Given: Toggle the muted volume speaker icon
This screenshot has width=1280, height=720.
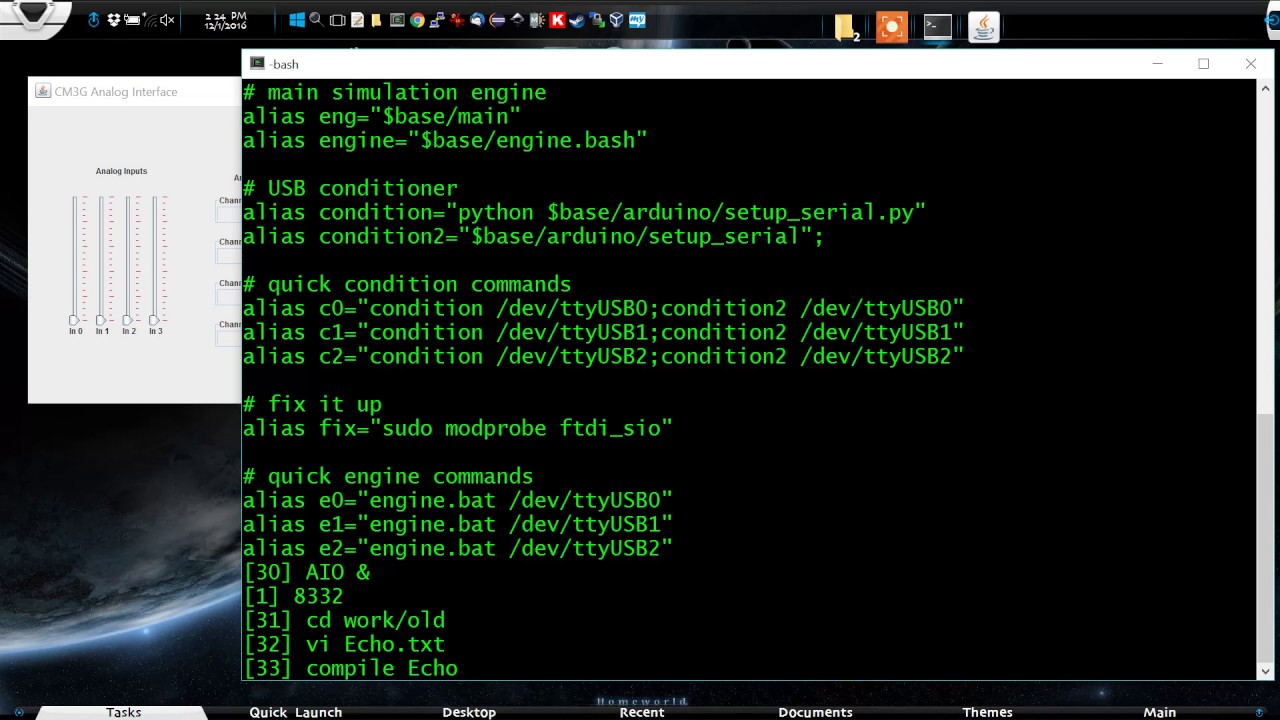Looking at the screenshot, I should [167, 20].
